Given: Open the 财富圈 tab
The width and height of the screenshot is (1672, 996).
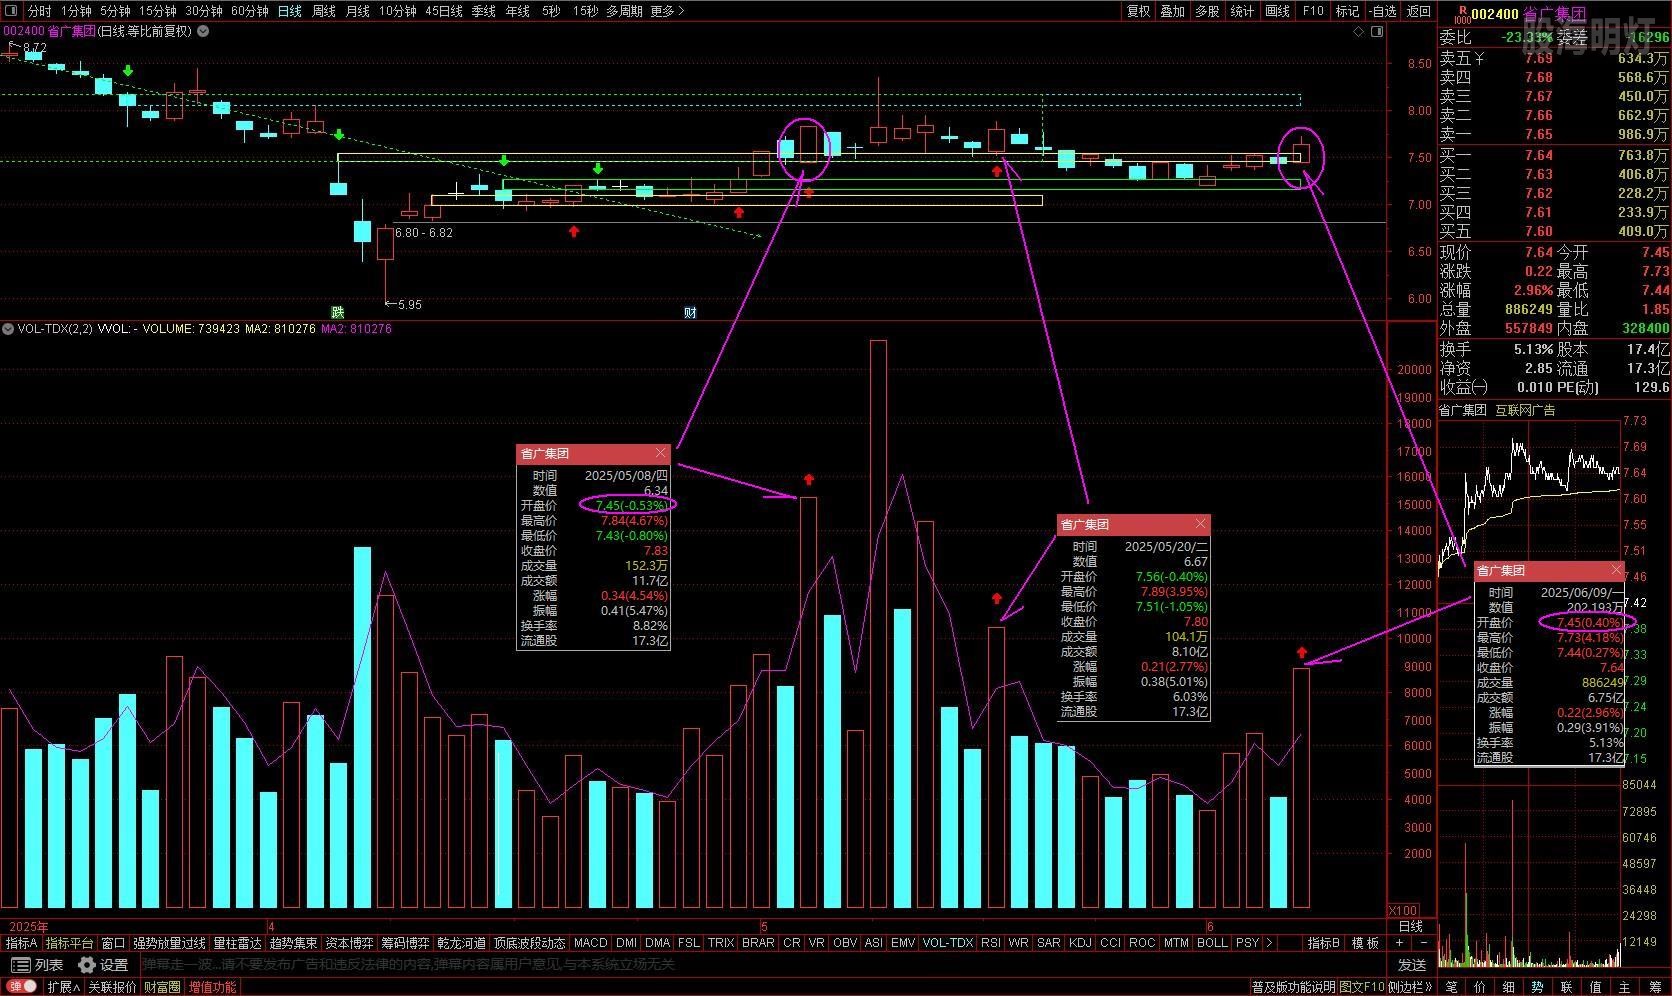Looking at the screenshot, I should [x=162, y=987].
